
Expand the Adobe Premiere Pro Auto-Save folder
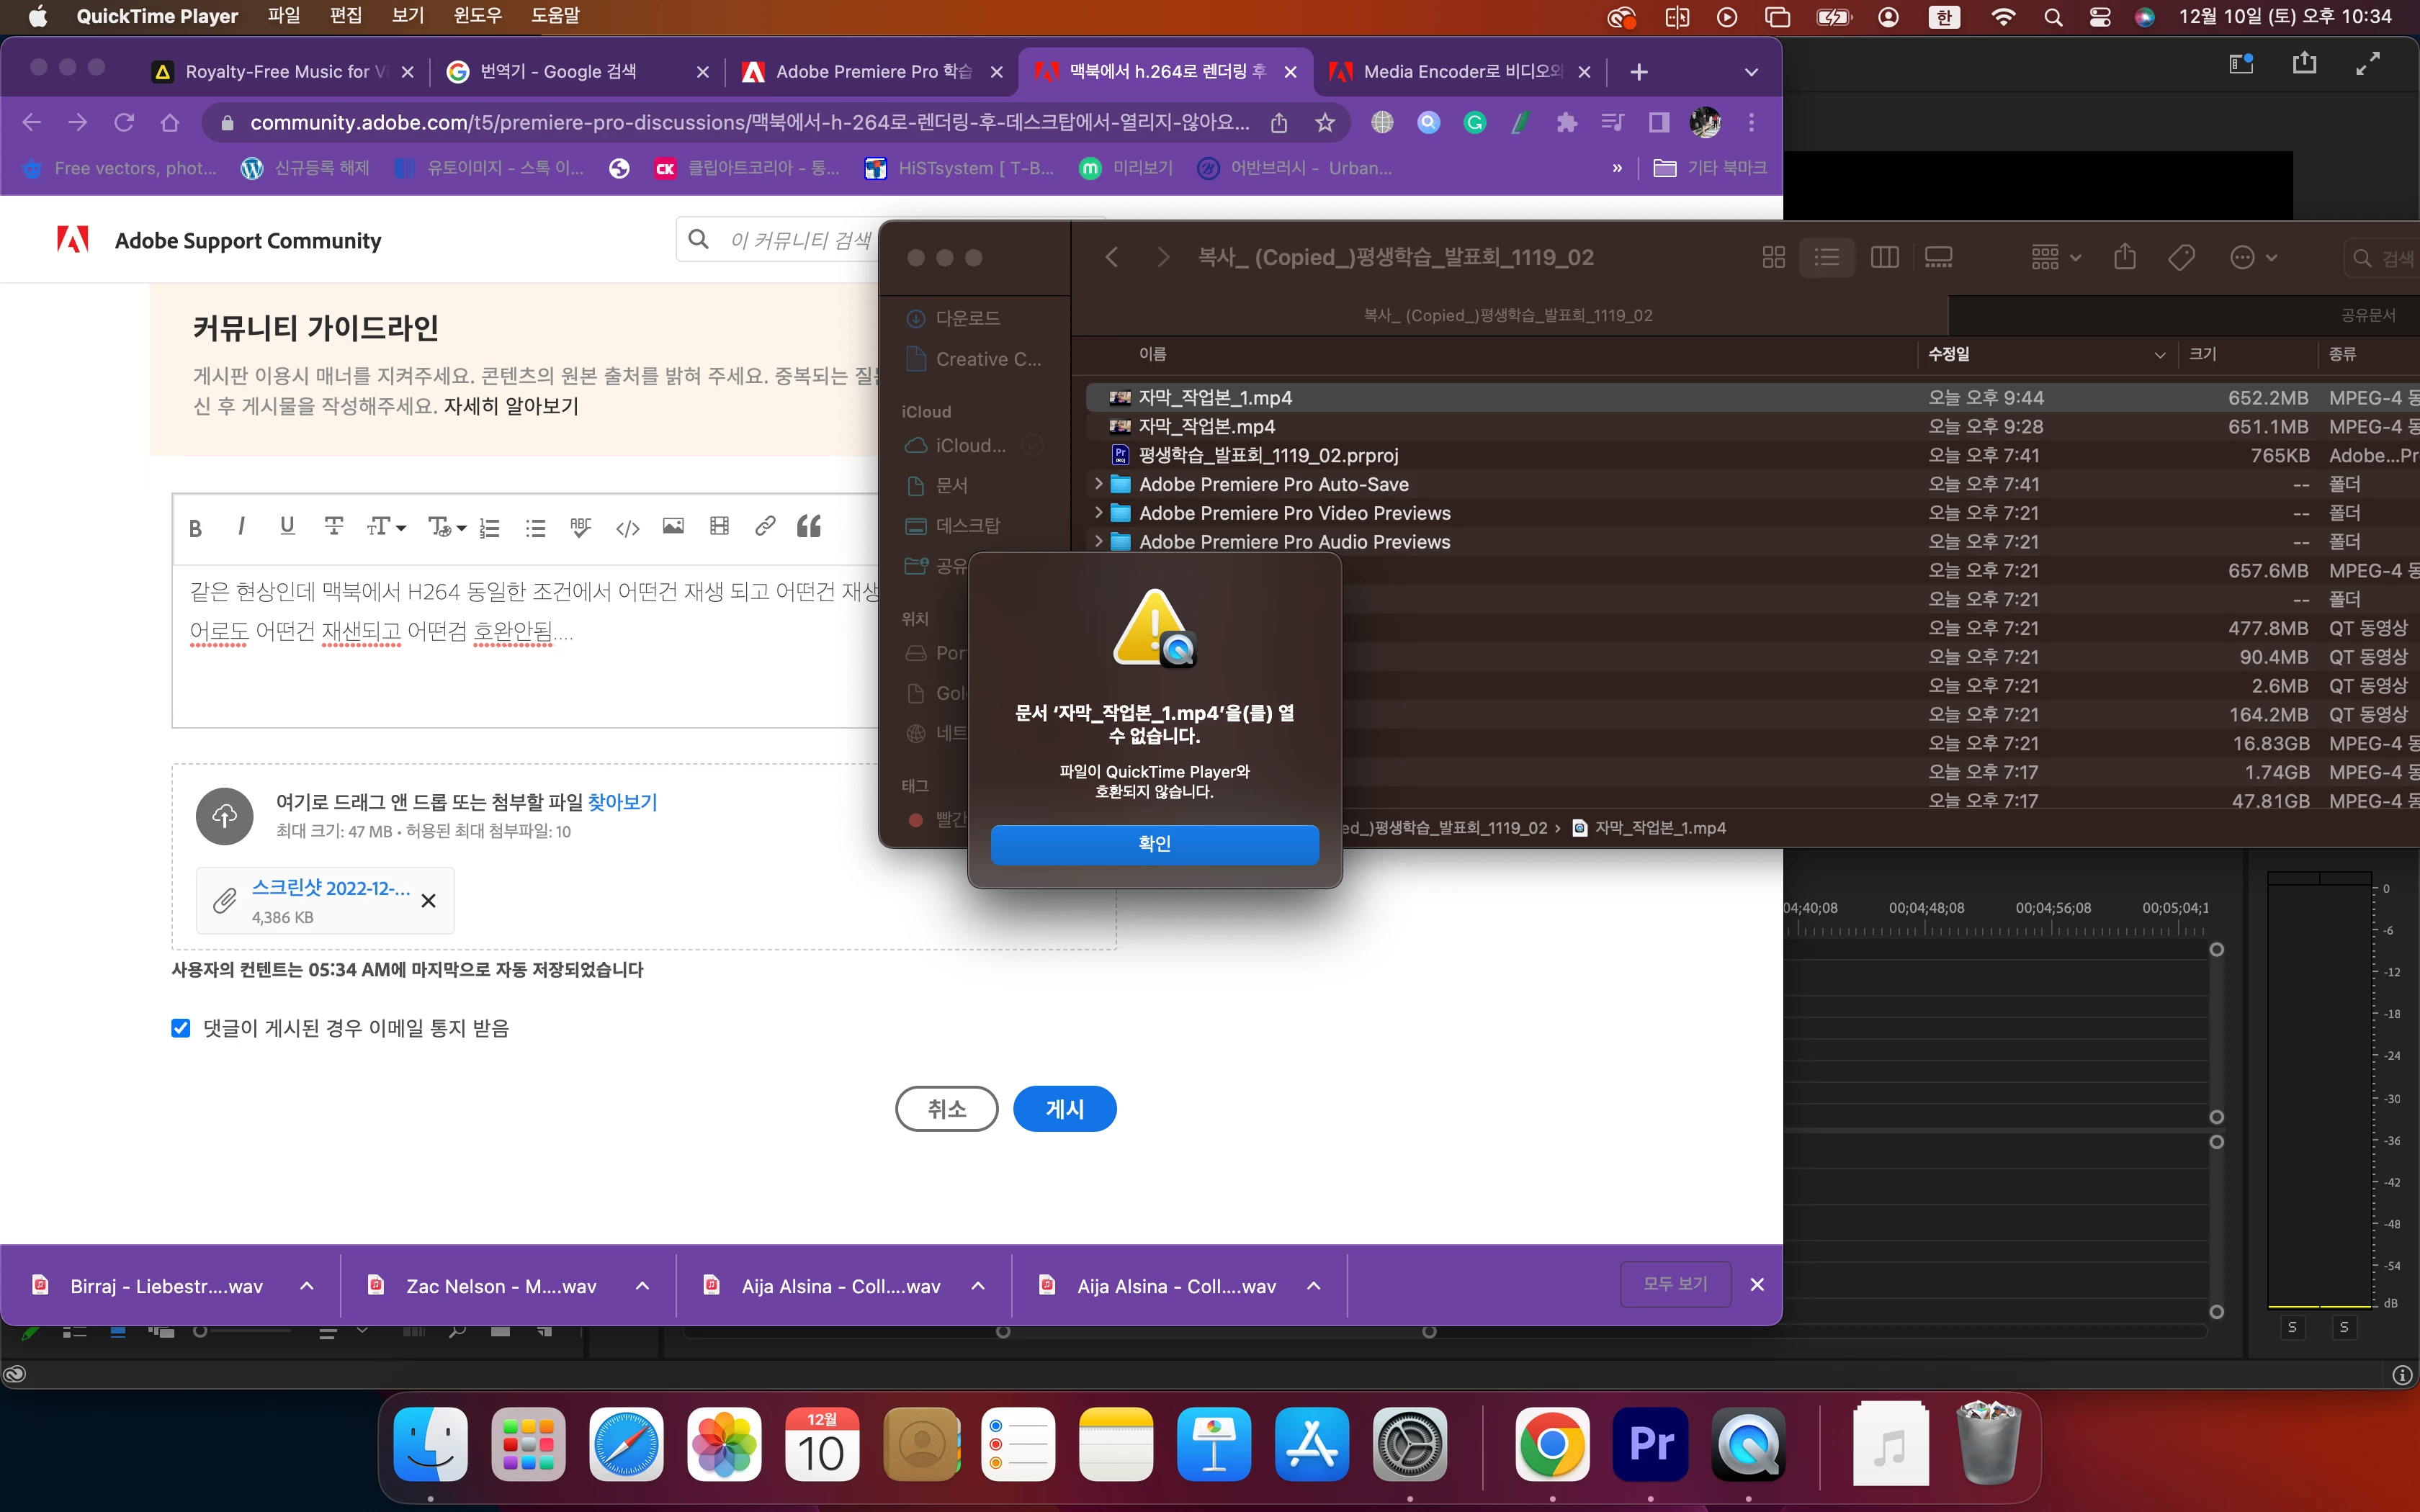[1098, 484]
